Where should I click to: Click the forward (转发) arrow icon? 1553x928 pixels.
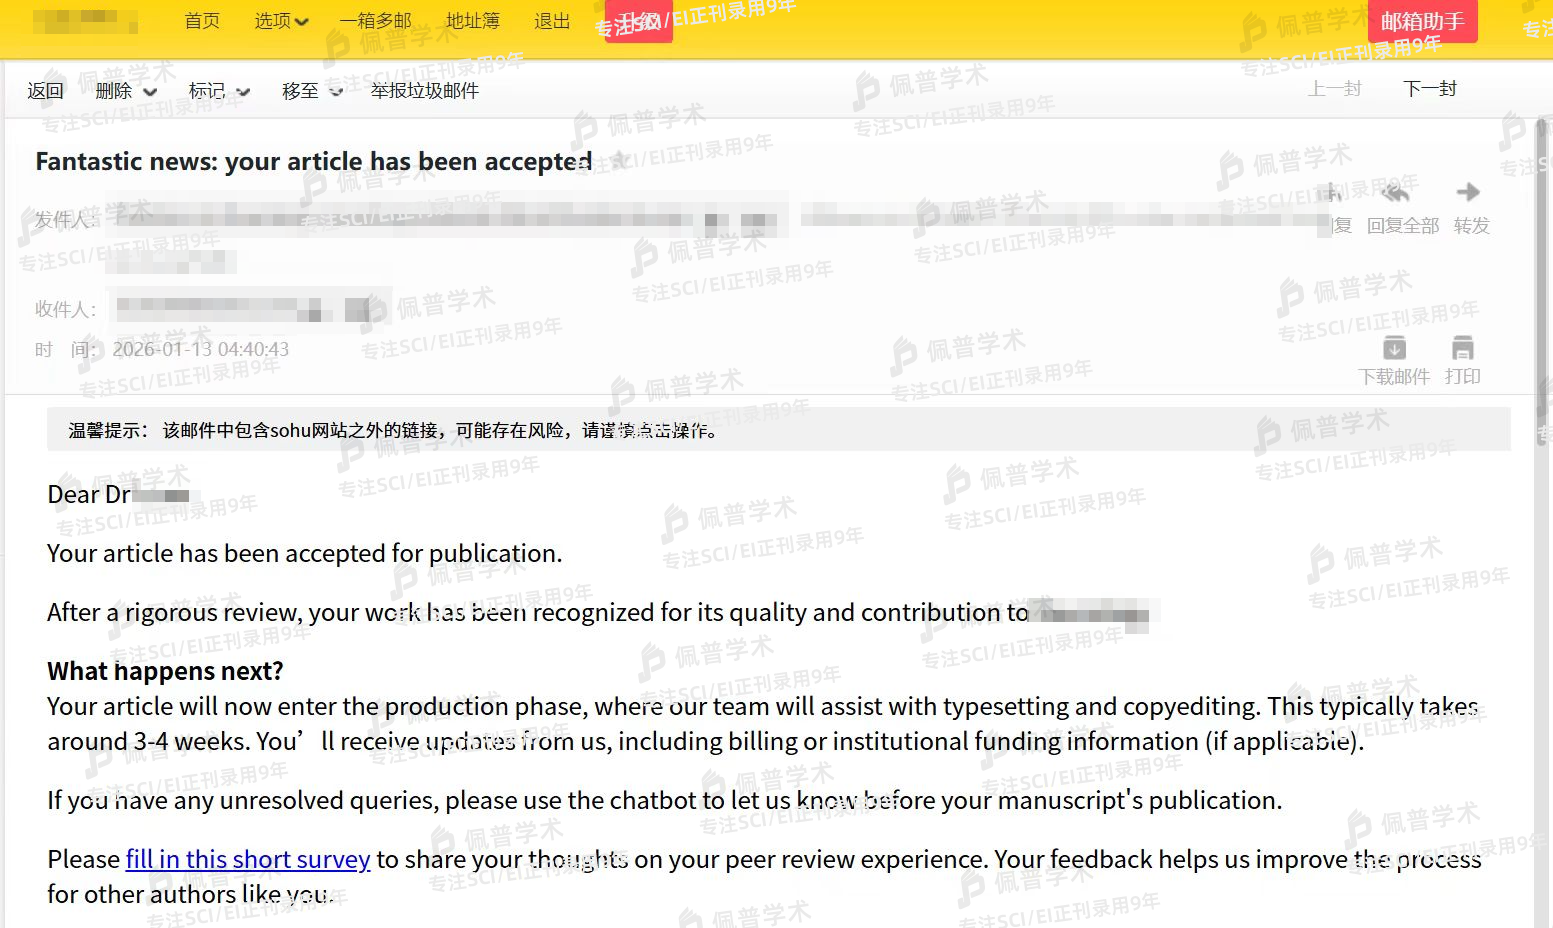click(x=1468, y=192)
